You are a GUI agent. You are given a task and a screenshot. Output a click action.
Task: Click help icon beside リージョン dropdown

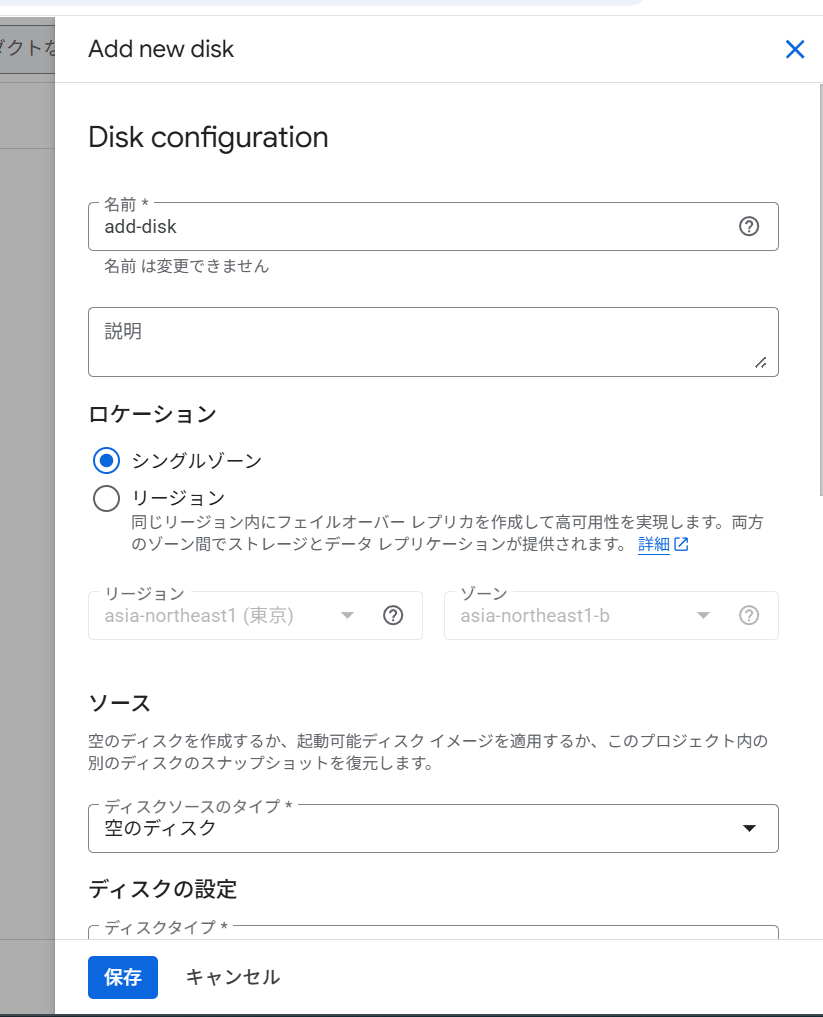tap(393, 615)
